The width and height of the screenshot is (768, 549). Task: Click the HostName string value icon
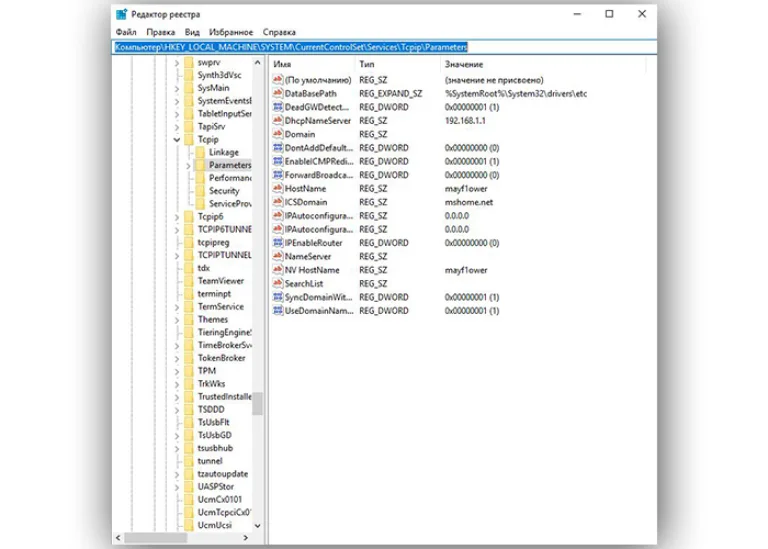[278, 188]
